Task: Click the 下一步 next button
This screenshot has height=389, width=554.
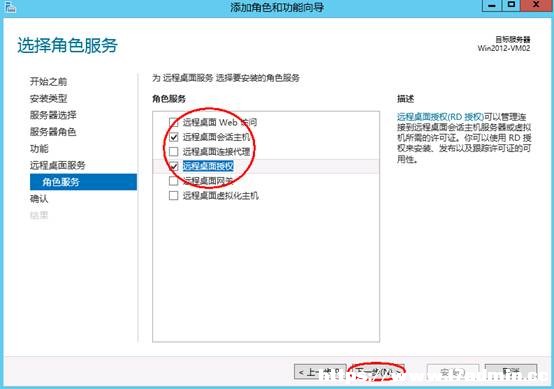Action: [x=377, y=372]
